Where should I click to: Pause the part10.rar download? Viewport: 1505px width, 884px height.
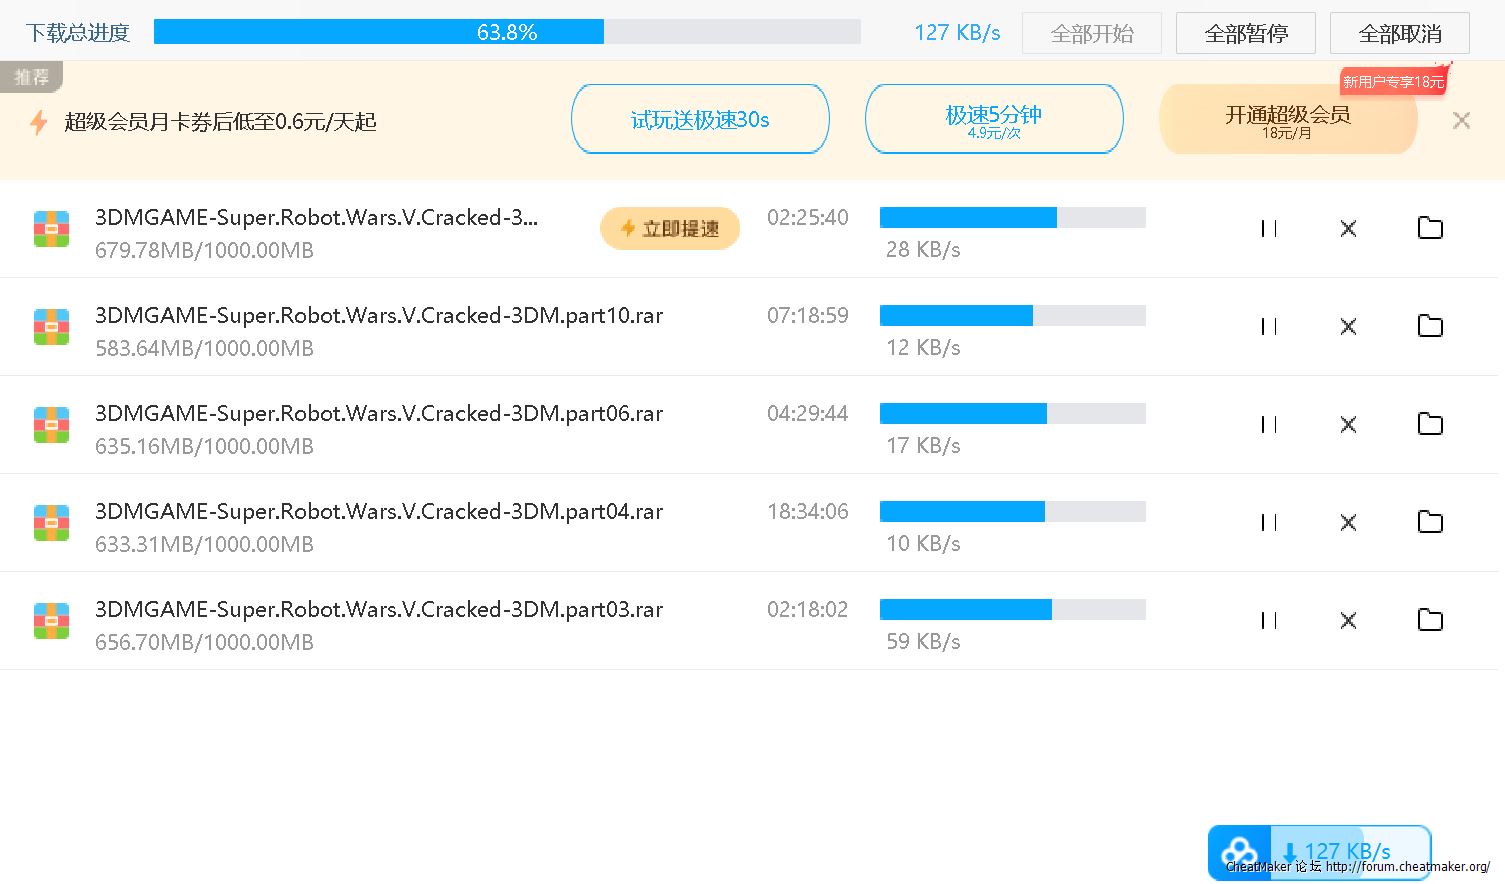click(1269, 327)
